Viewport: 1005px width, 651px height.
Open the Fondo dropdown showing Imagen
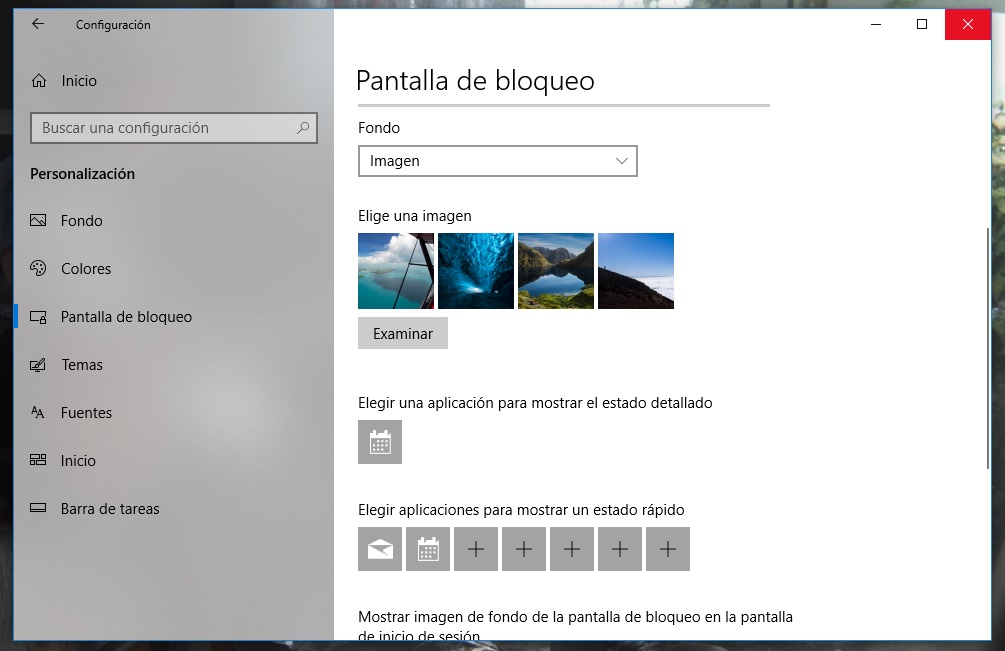497,161
